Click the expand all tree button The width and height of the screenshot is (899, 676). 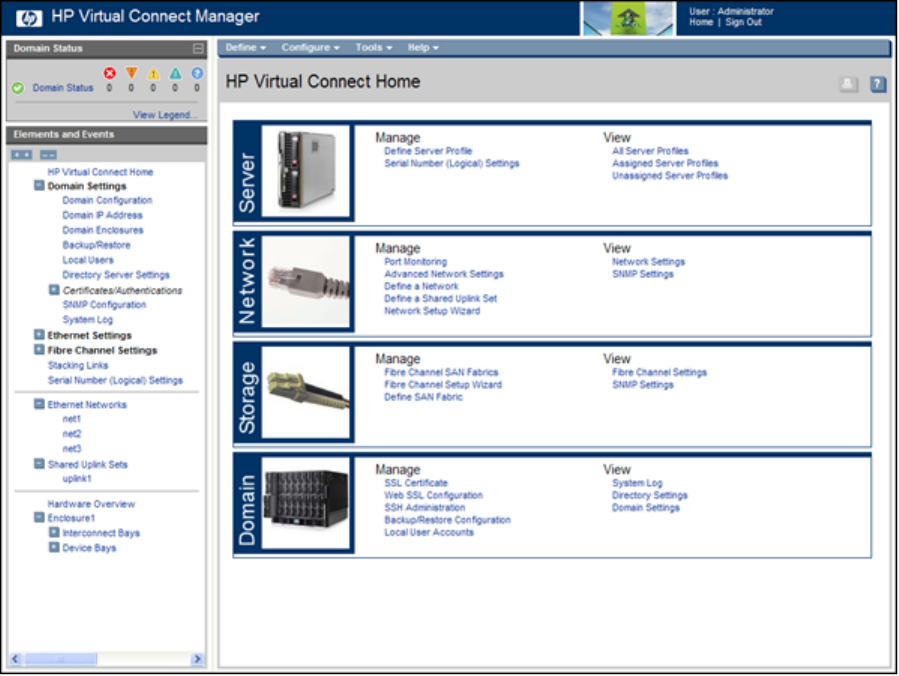(x=22, y=154)
